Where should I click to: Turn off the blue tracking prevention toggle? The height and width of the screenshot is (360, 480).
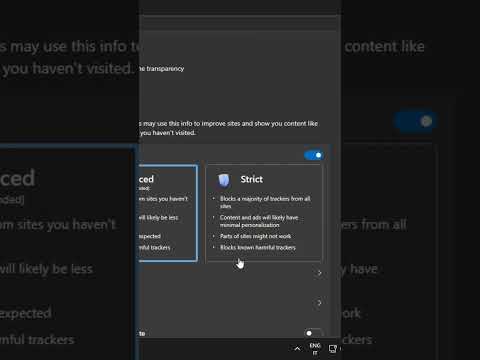coord(314,155)
